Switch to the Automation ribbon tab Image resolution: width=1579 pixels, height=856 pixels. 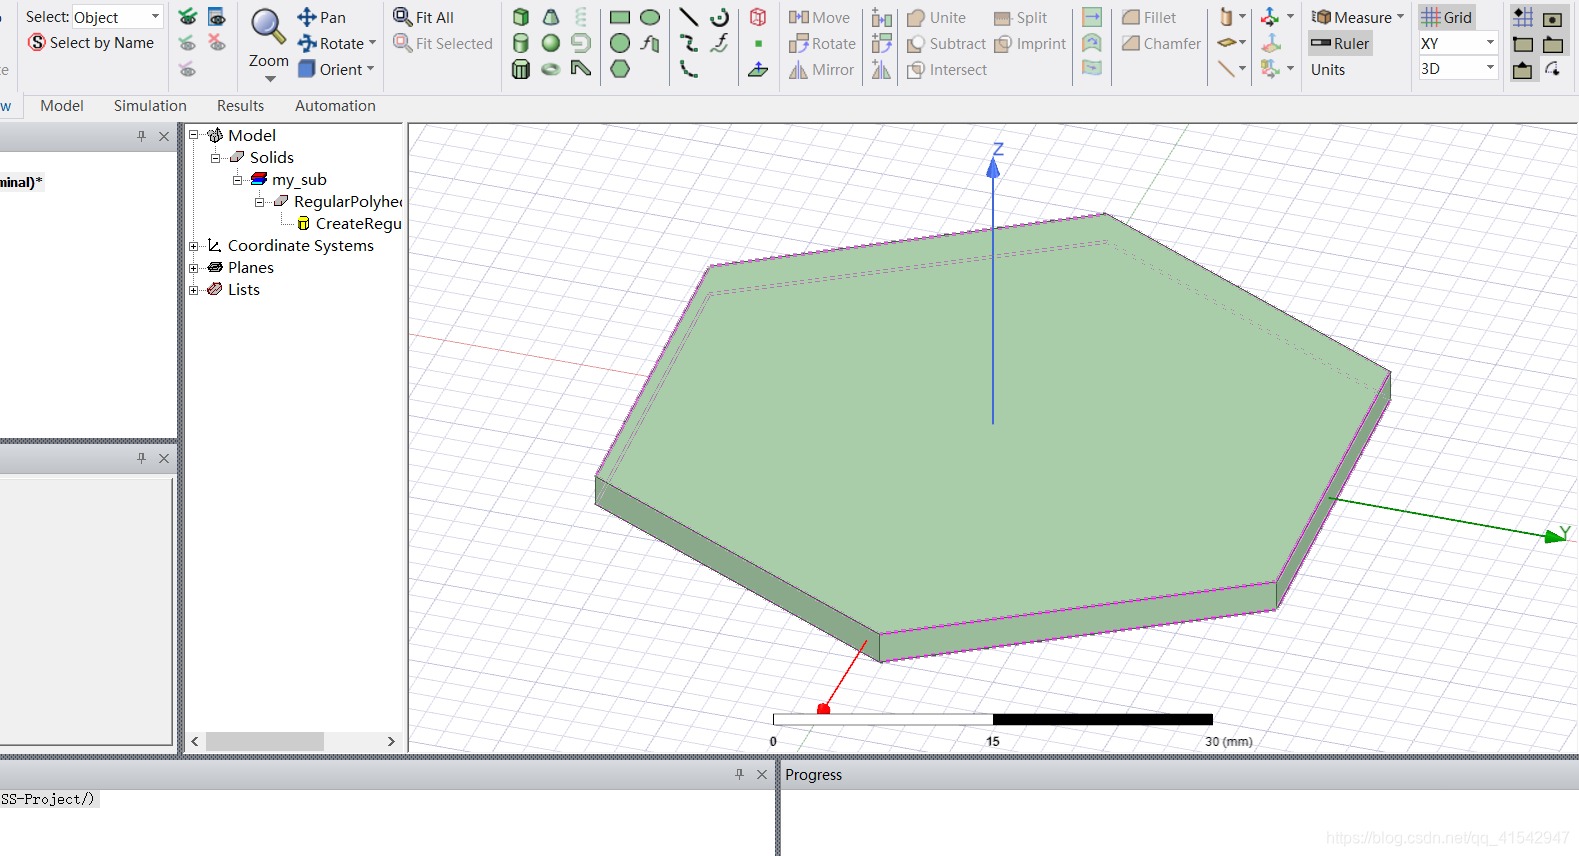click(x=335, y=106)
